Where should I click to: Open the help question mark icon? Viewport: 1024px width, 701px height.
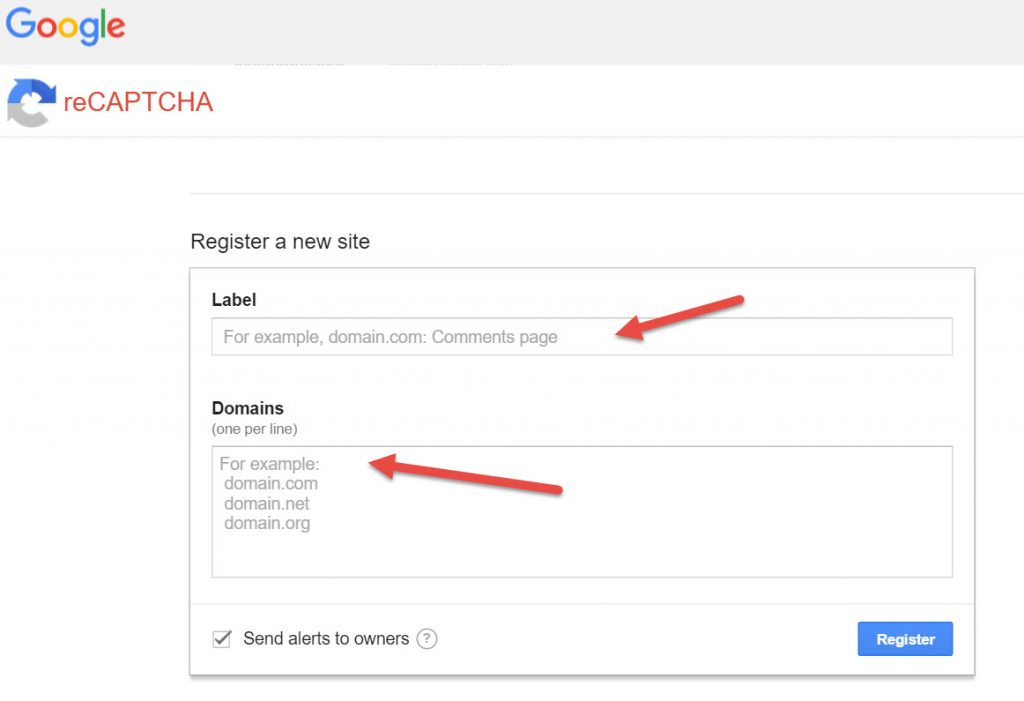point(426,638)
